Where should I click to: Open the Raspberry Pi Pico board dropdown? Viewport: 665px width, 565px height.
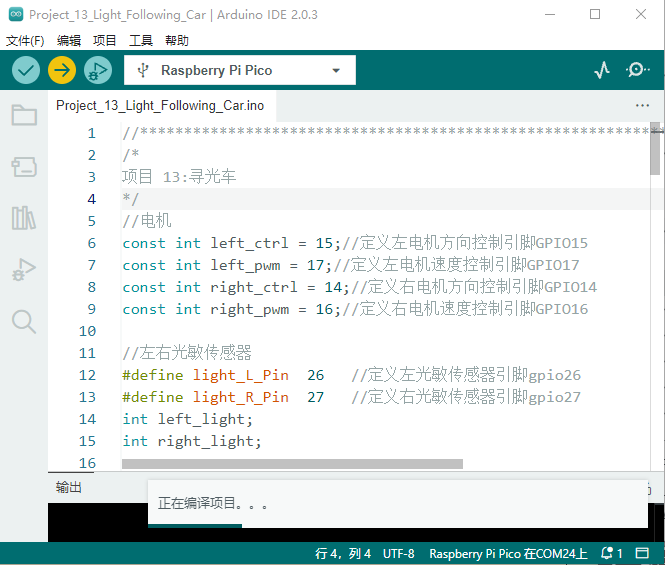[x=240, y=70]
